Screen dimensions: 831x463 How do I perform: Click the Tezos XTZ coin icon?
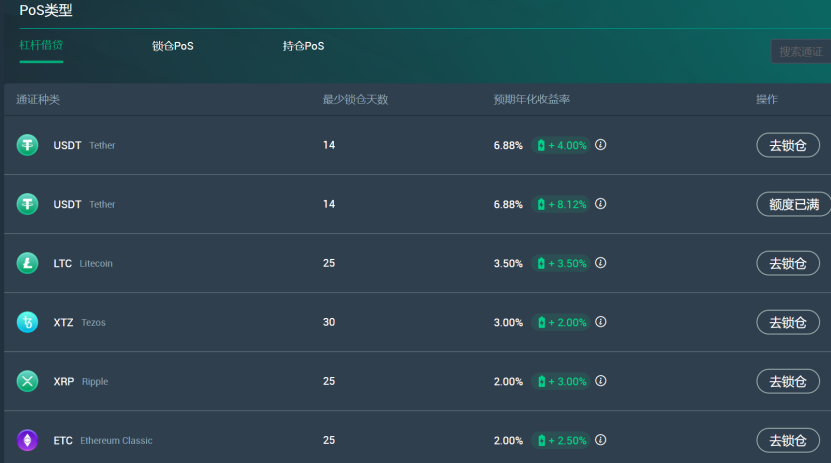(27, 322)
